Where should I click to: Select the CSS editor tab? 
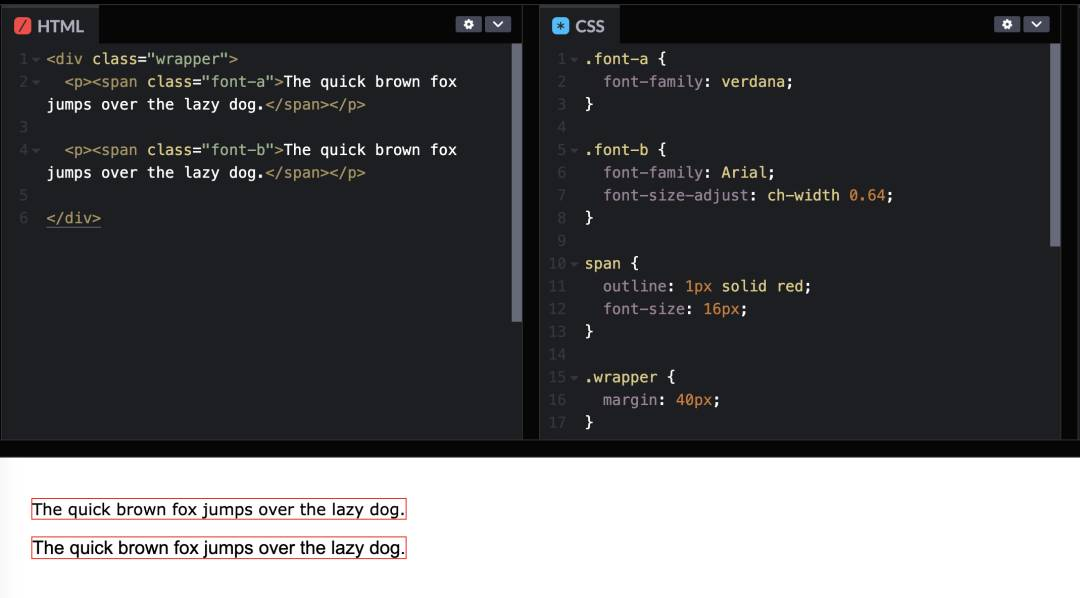point(579,25)
